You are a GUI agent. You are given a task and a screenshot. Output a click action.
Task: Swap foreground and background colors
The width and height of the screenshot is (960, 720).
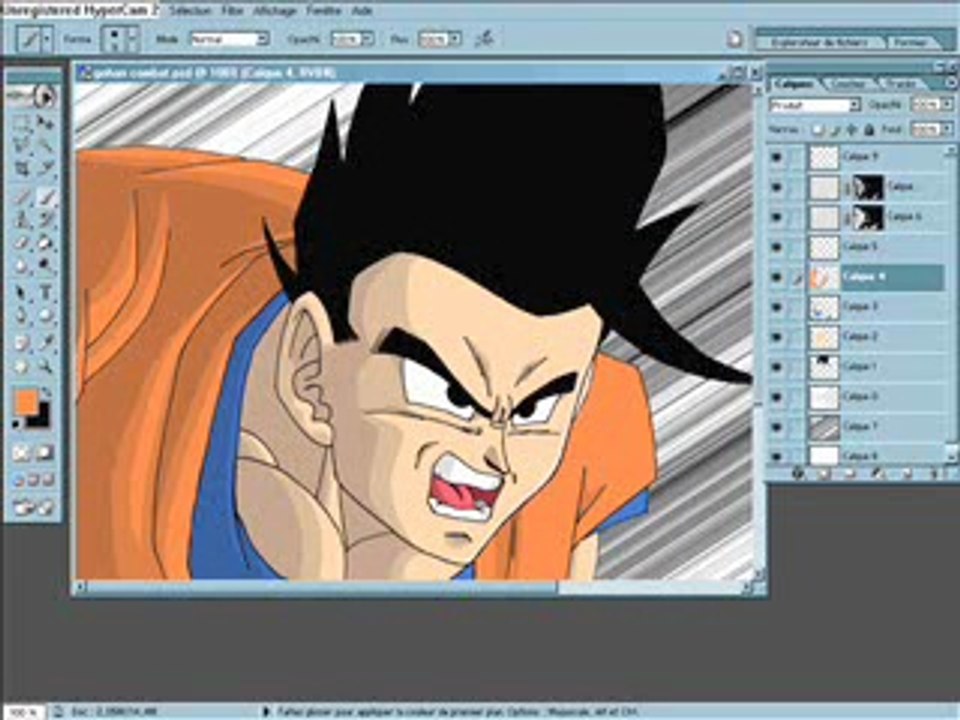47,392
